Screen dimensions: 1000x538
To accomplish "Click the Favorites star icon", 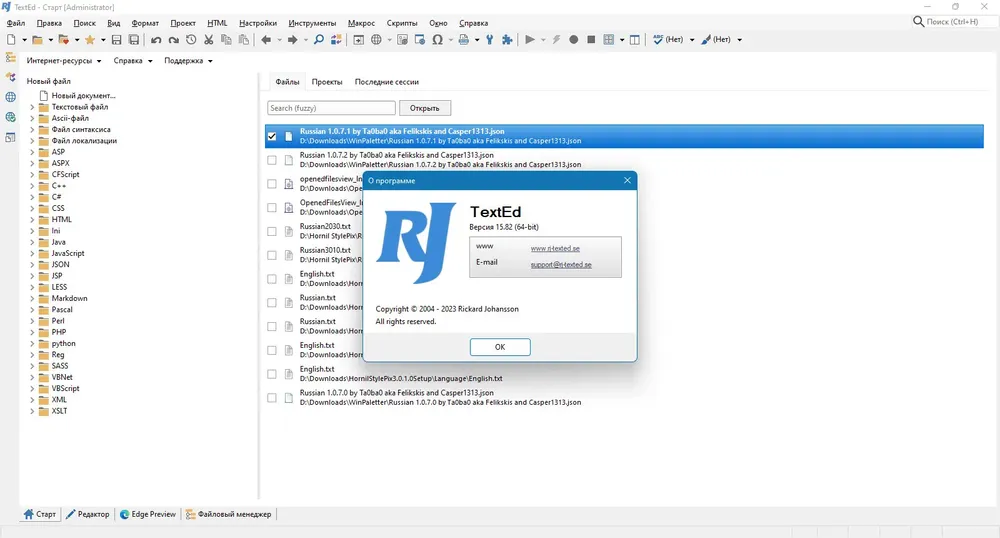I will [x=90, y=40].
